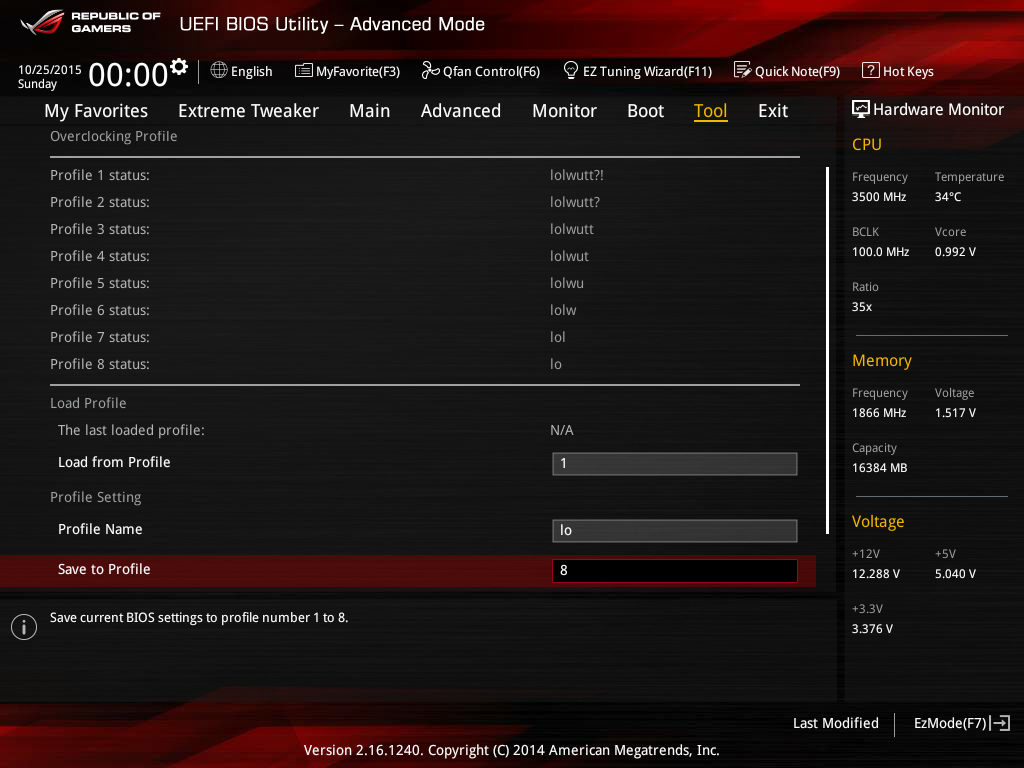1024x768 pixels.
Task: Click the EZ Tuning Wizard bulb icon
Action: (x=570, y=71)
